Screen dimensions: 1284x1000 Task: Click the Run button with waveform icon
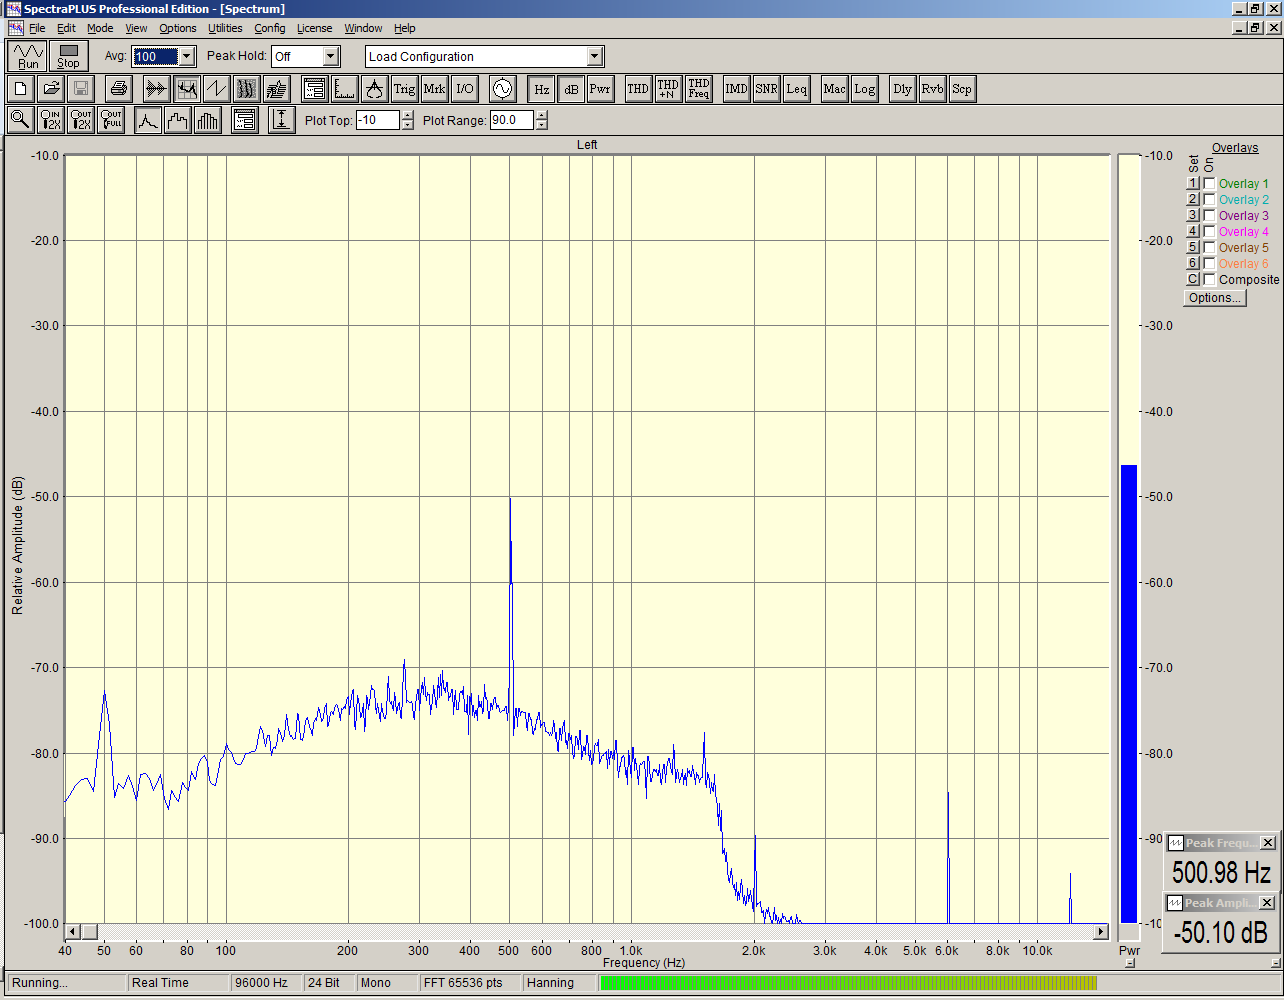point(28,56)
